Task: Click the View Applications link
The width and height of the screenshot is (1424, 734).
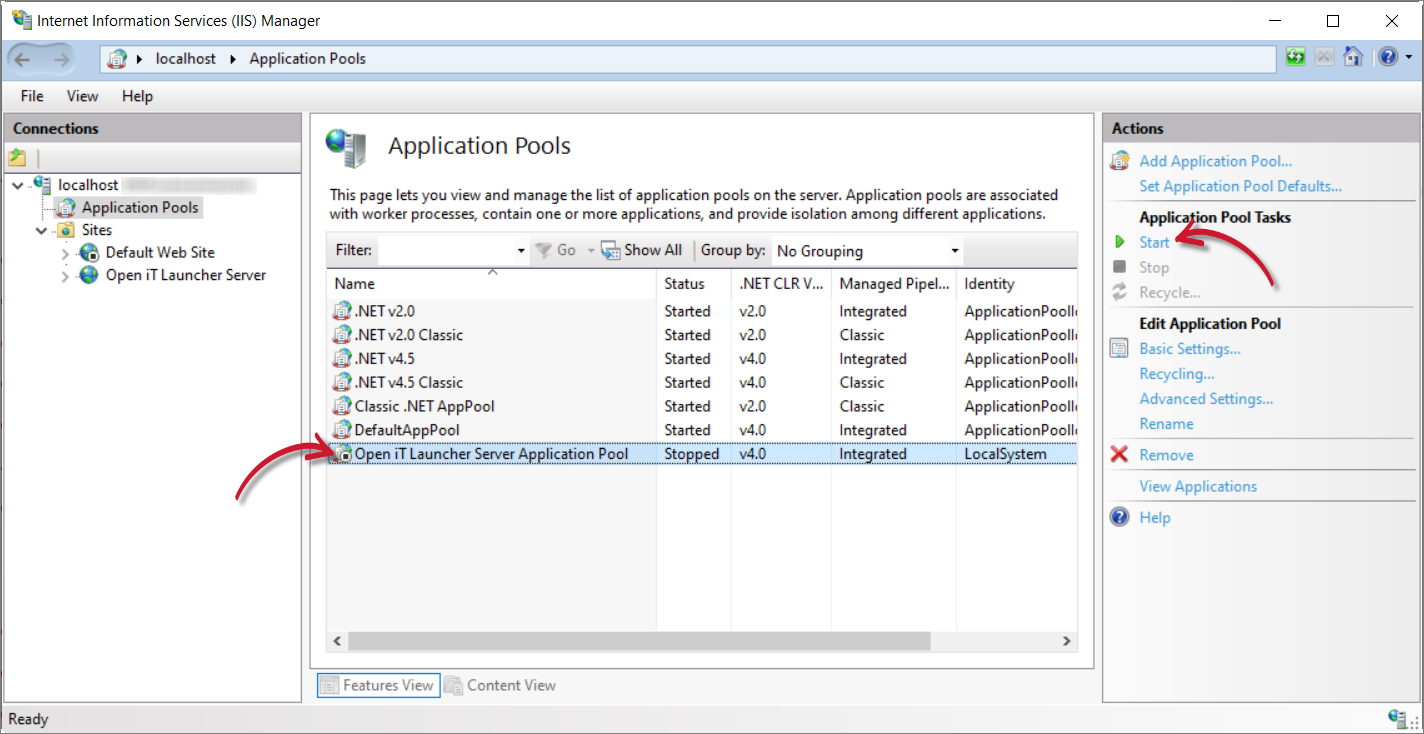Action: tap(1198, 486)
